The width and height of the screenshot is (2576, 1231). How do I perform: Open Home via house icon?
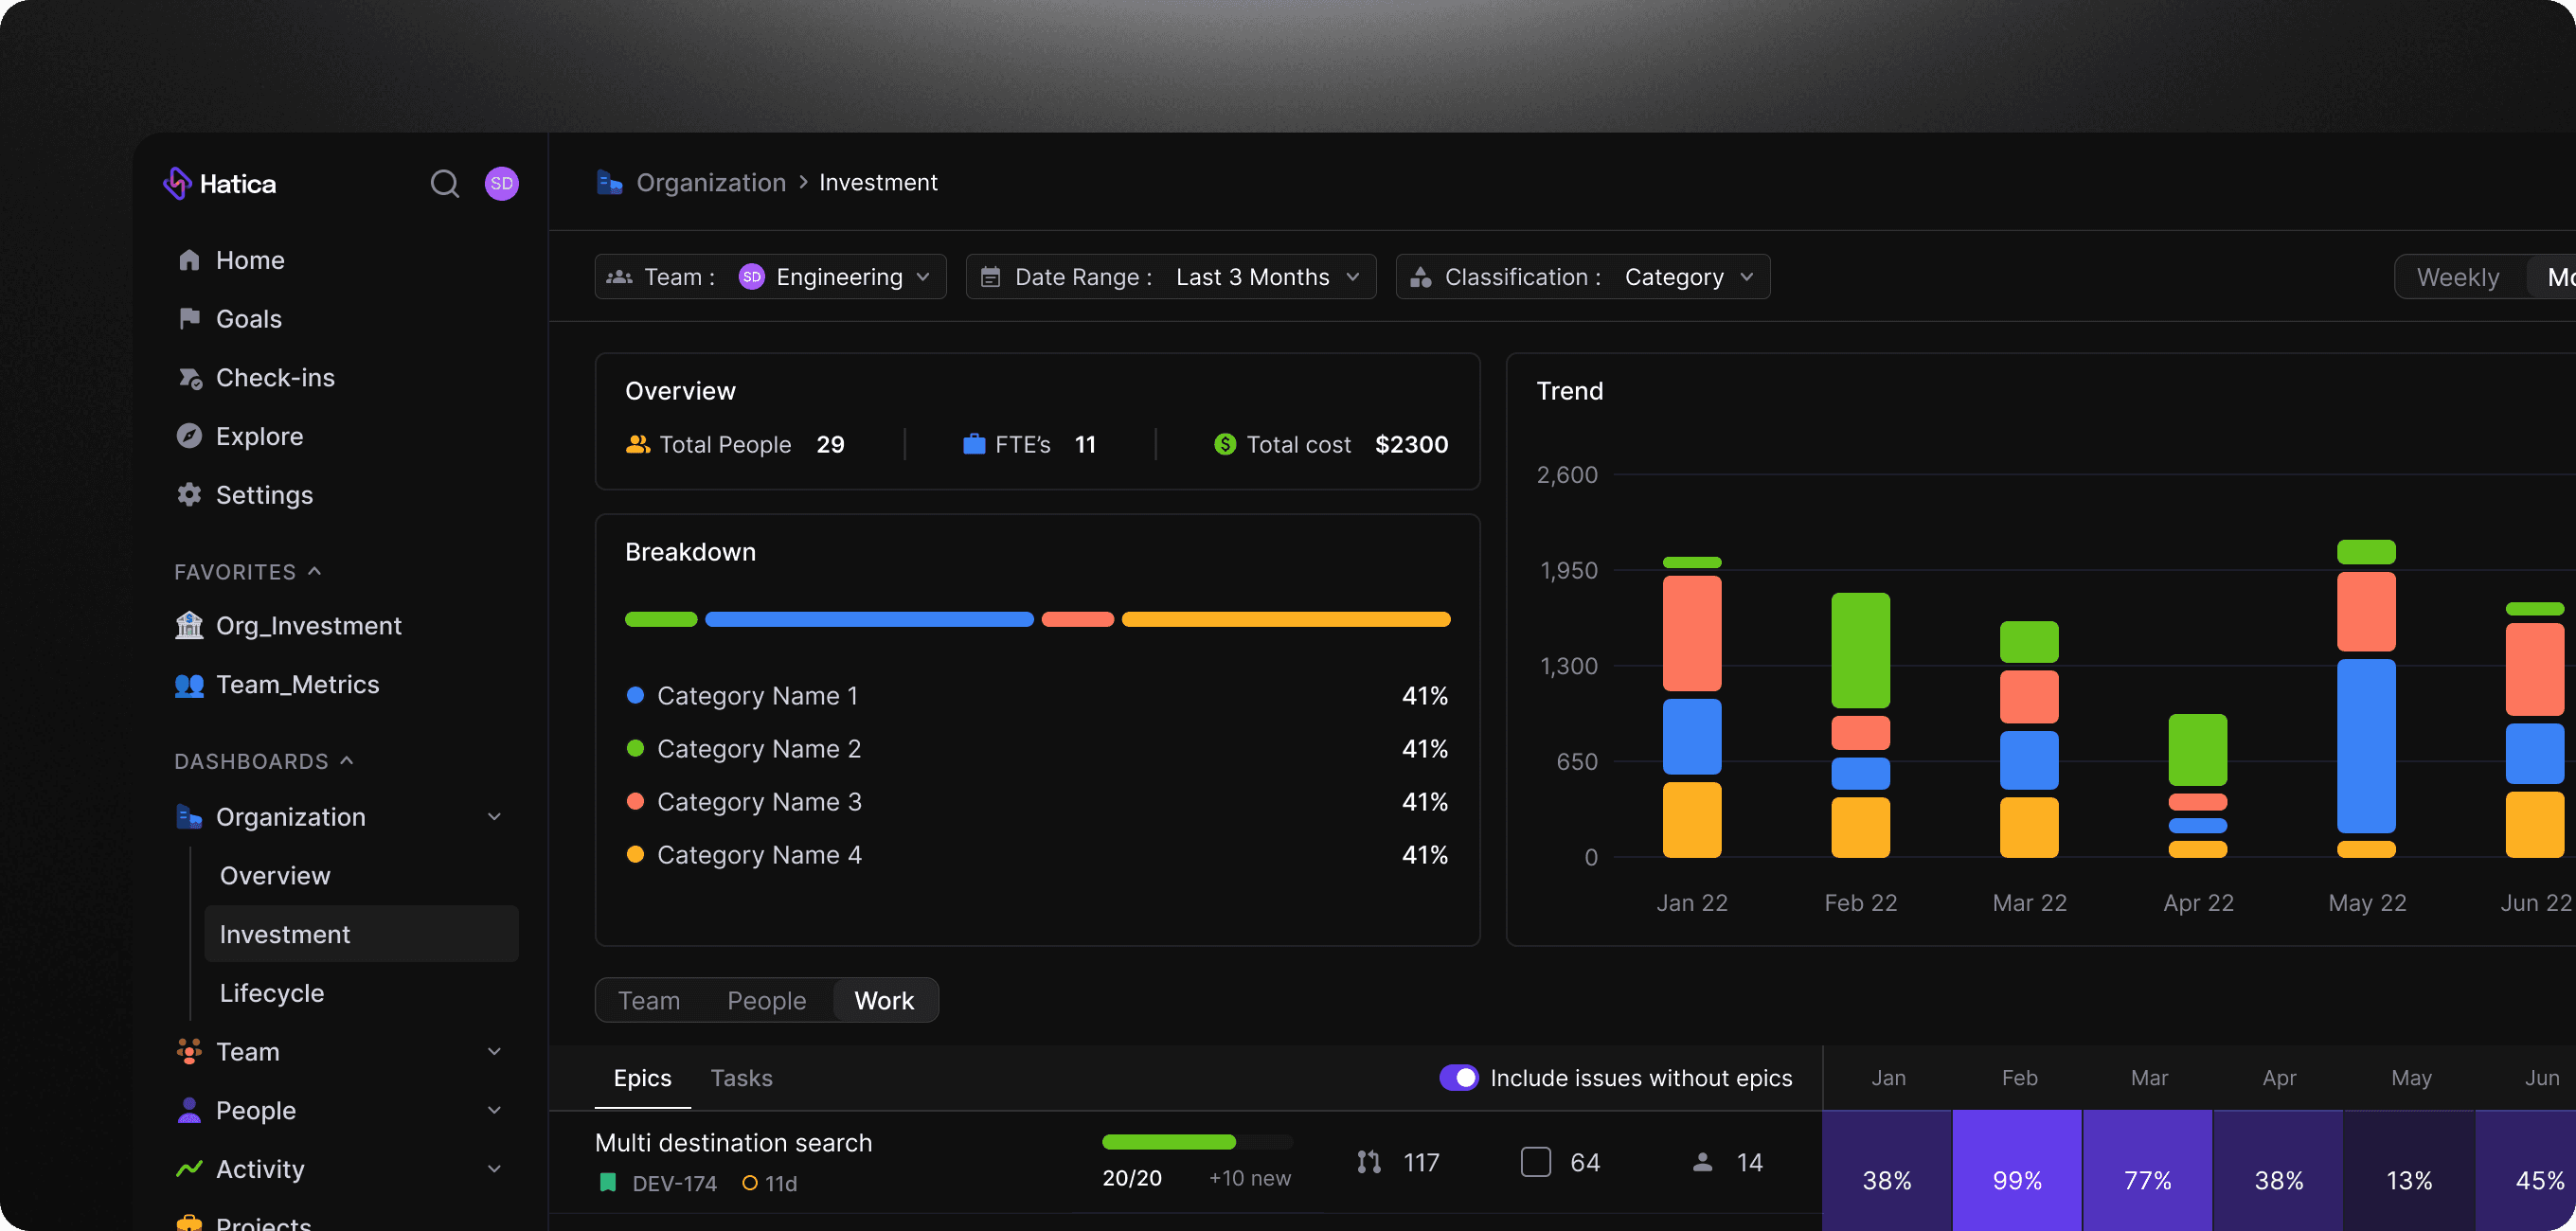click(x=189, y=261)
